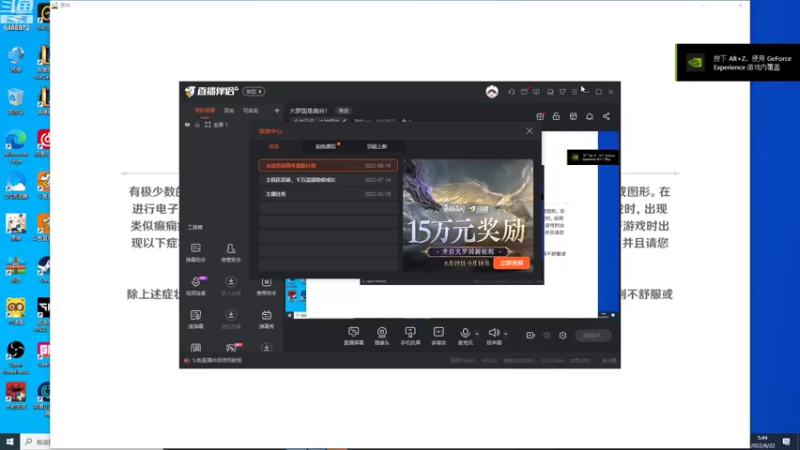Open the taskbar notification center icon
The width and height of the screenshot is (800, 450).
point(786,441)
